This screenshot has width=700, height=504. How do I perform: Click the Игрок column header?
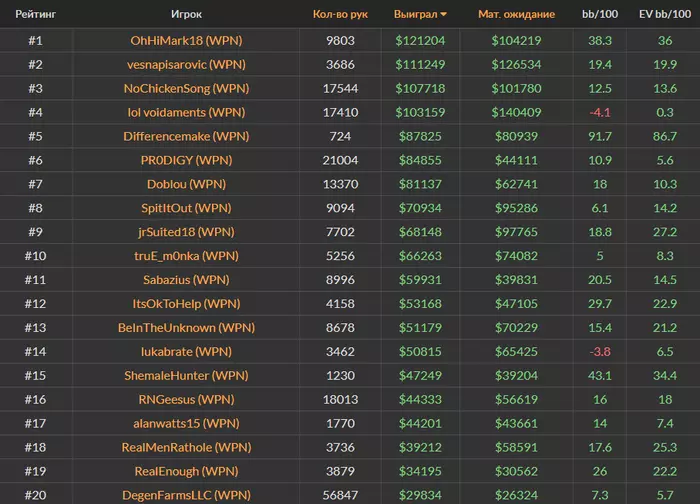click(186, 14)
